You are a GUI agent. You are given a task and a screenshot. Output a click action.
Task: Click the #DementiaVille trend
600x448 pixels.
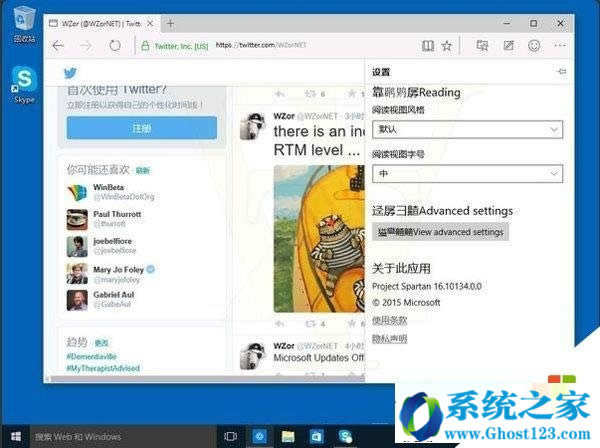(91, 356)
